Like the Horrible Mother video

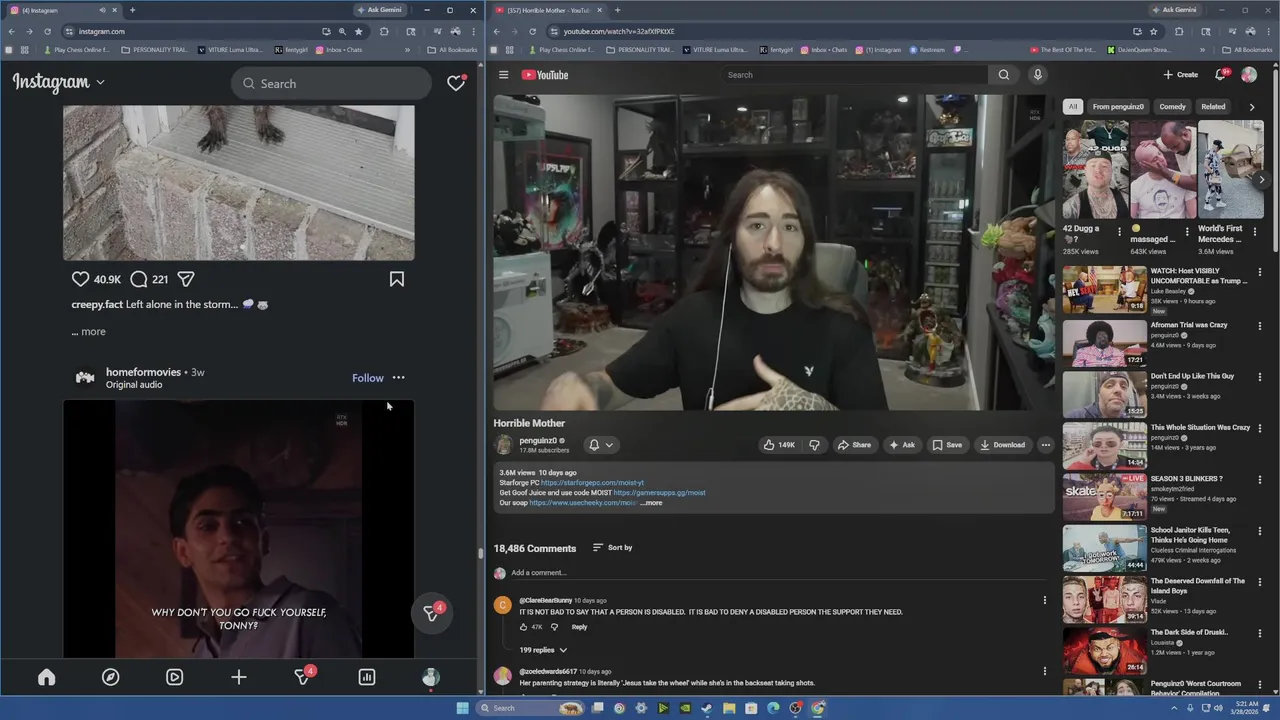tap(779, 445)
